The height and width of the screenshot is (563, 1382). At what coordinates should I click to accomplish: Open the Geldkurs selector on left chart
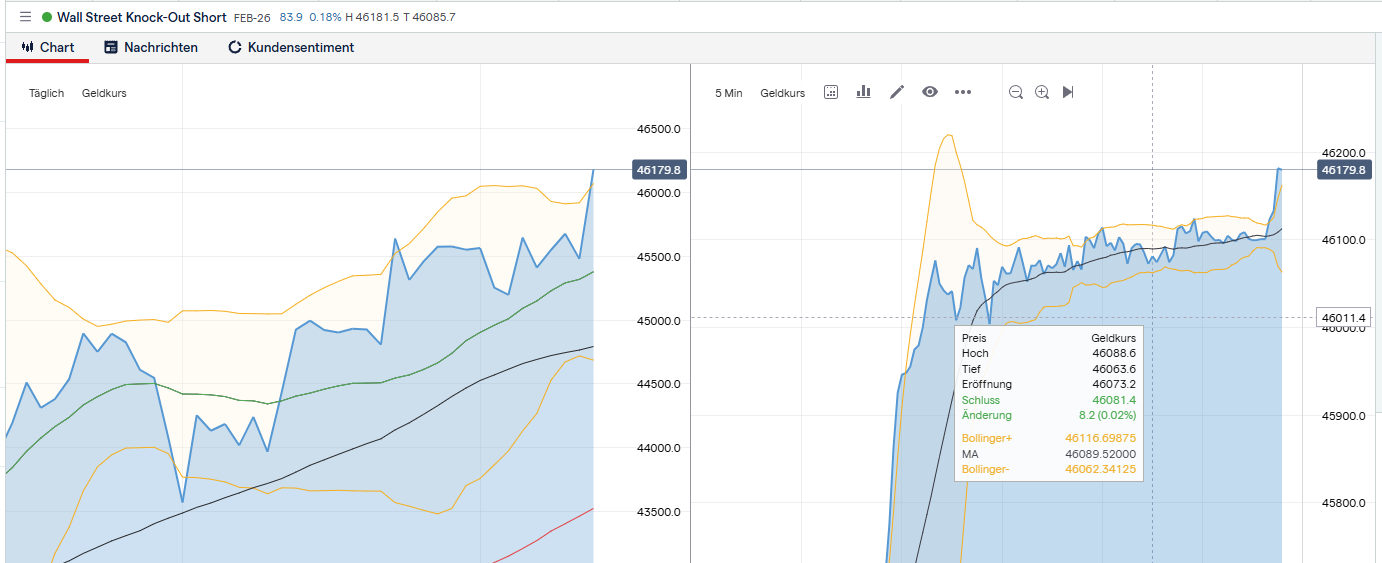click(x=104, y=93)
